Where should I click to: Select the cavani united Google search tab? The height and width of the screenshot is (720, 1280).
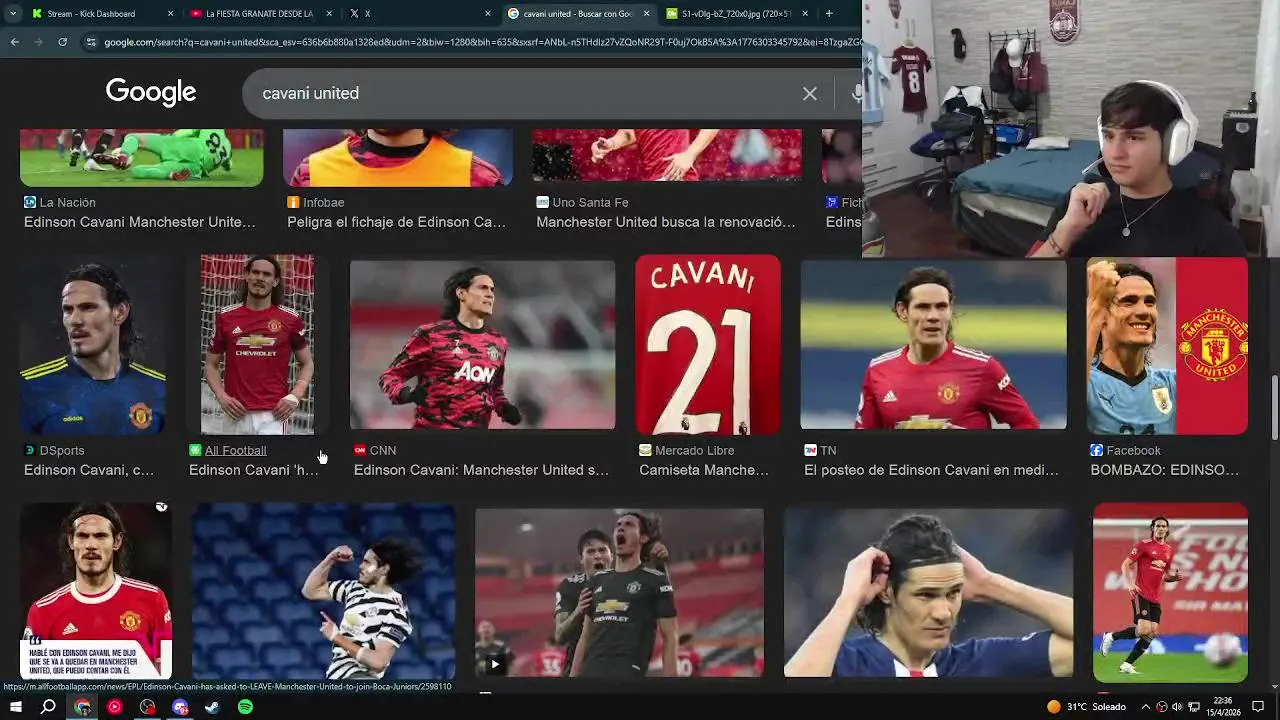tap(579, 14)
